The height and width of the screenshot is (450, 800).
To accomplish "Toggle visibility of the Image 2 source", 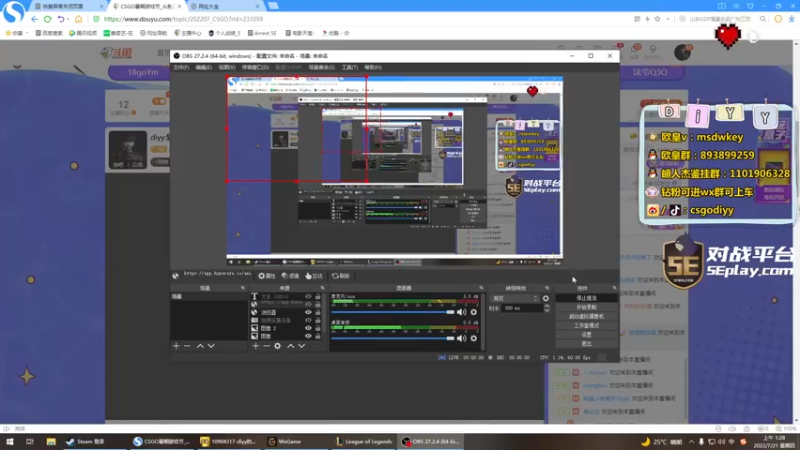I will click(308, 328).
